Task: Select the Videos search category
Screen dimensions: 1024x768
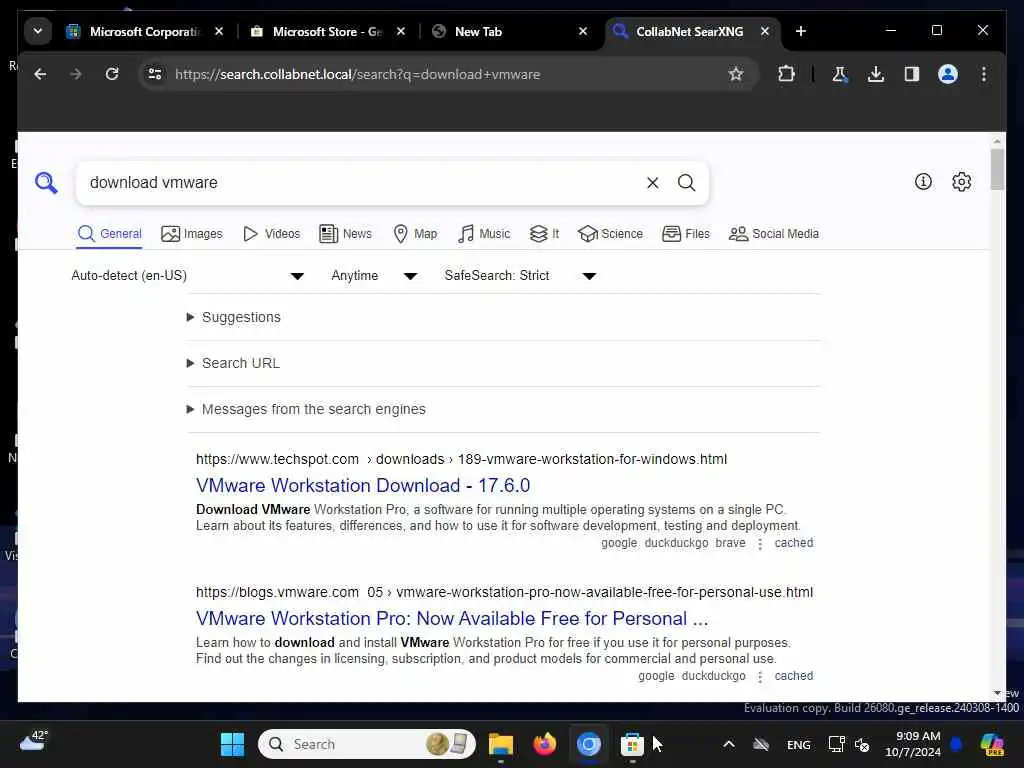Action: click(271, 234)
